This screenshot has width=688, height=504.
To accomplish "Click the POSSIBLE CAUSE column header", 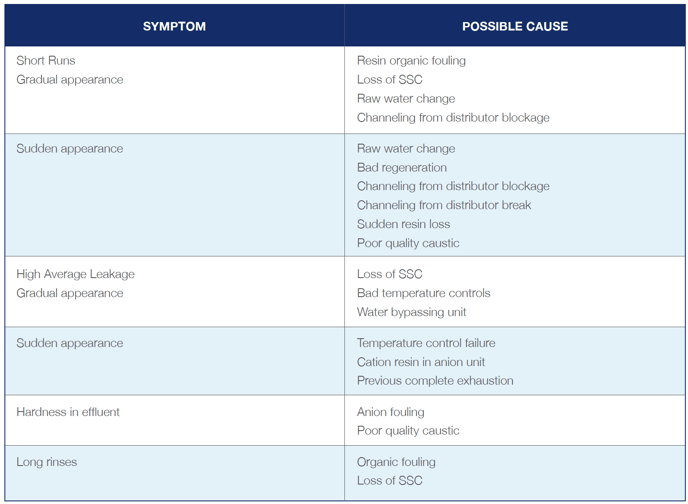I will (x=515, y=26).
